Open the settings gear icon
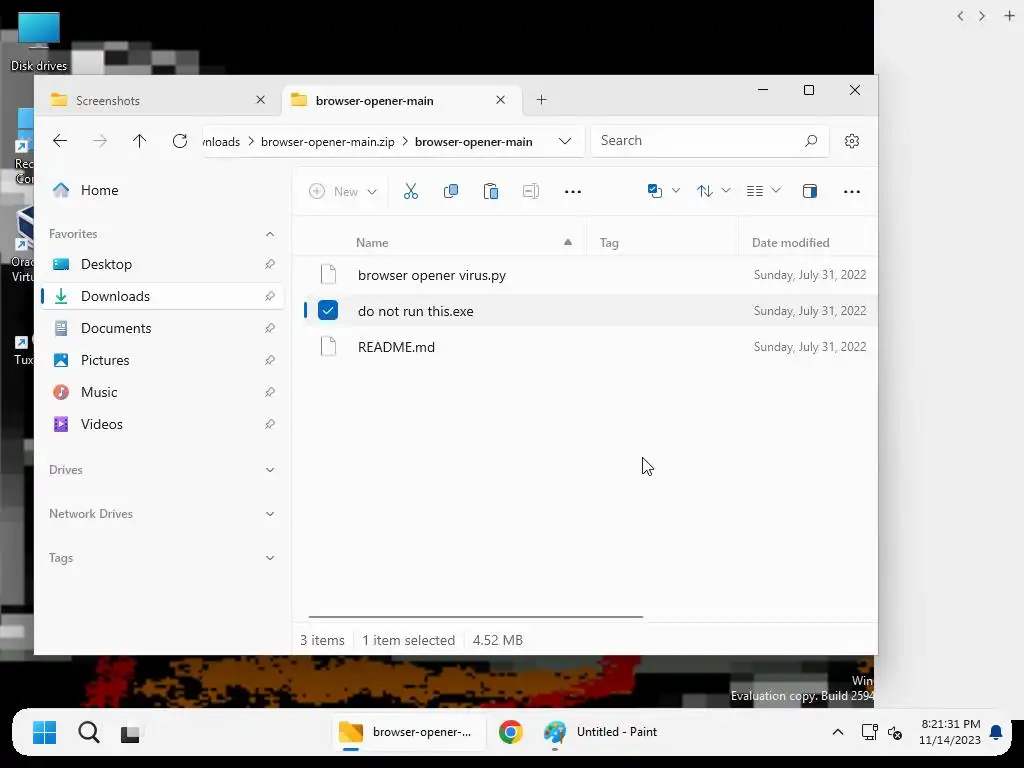Image resolution: width=1024 pixels, height=768 pixels. click(x=852, y=141)
